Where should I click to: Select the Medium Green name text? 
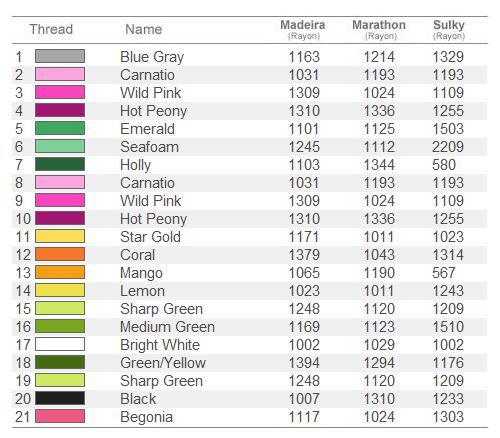coord(167,327)
